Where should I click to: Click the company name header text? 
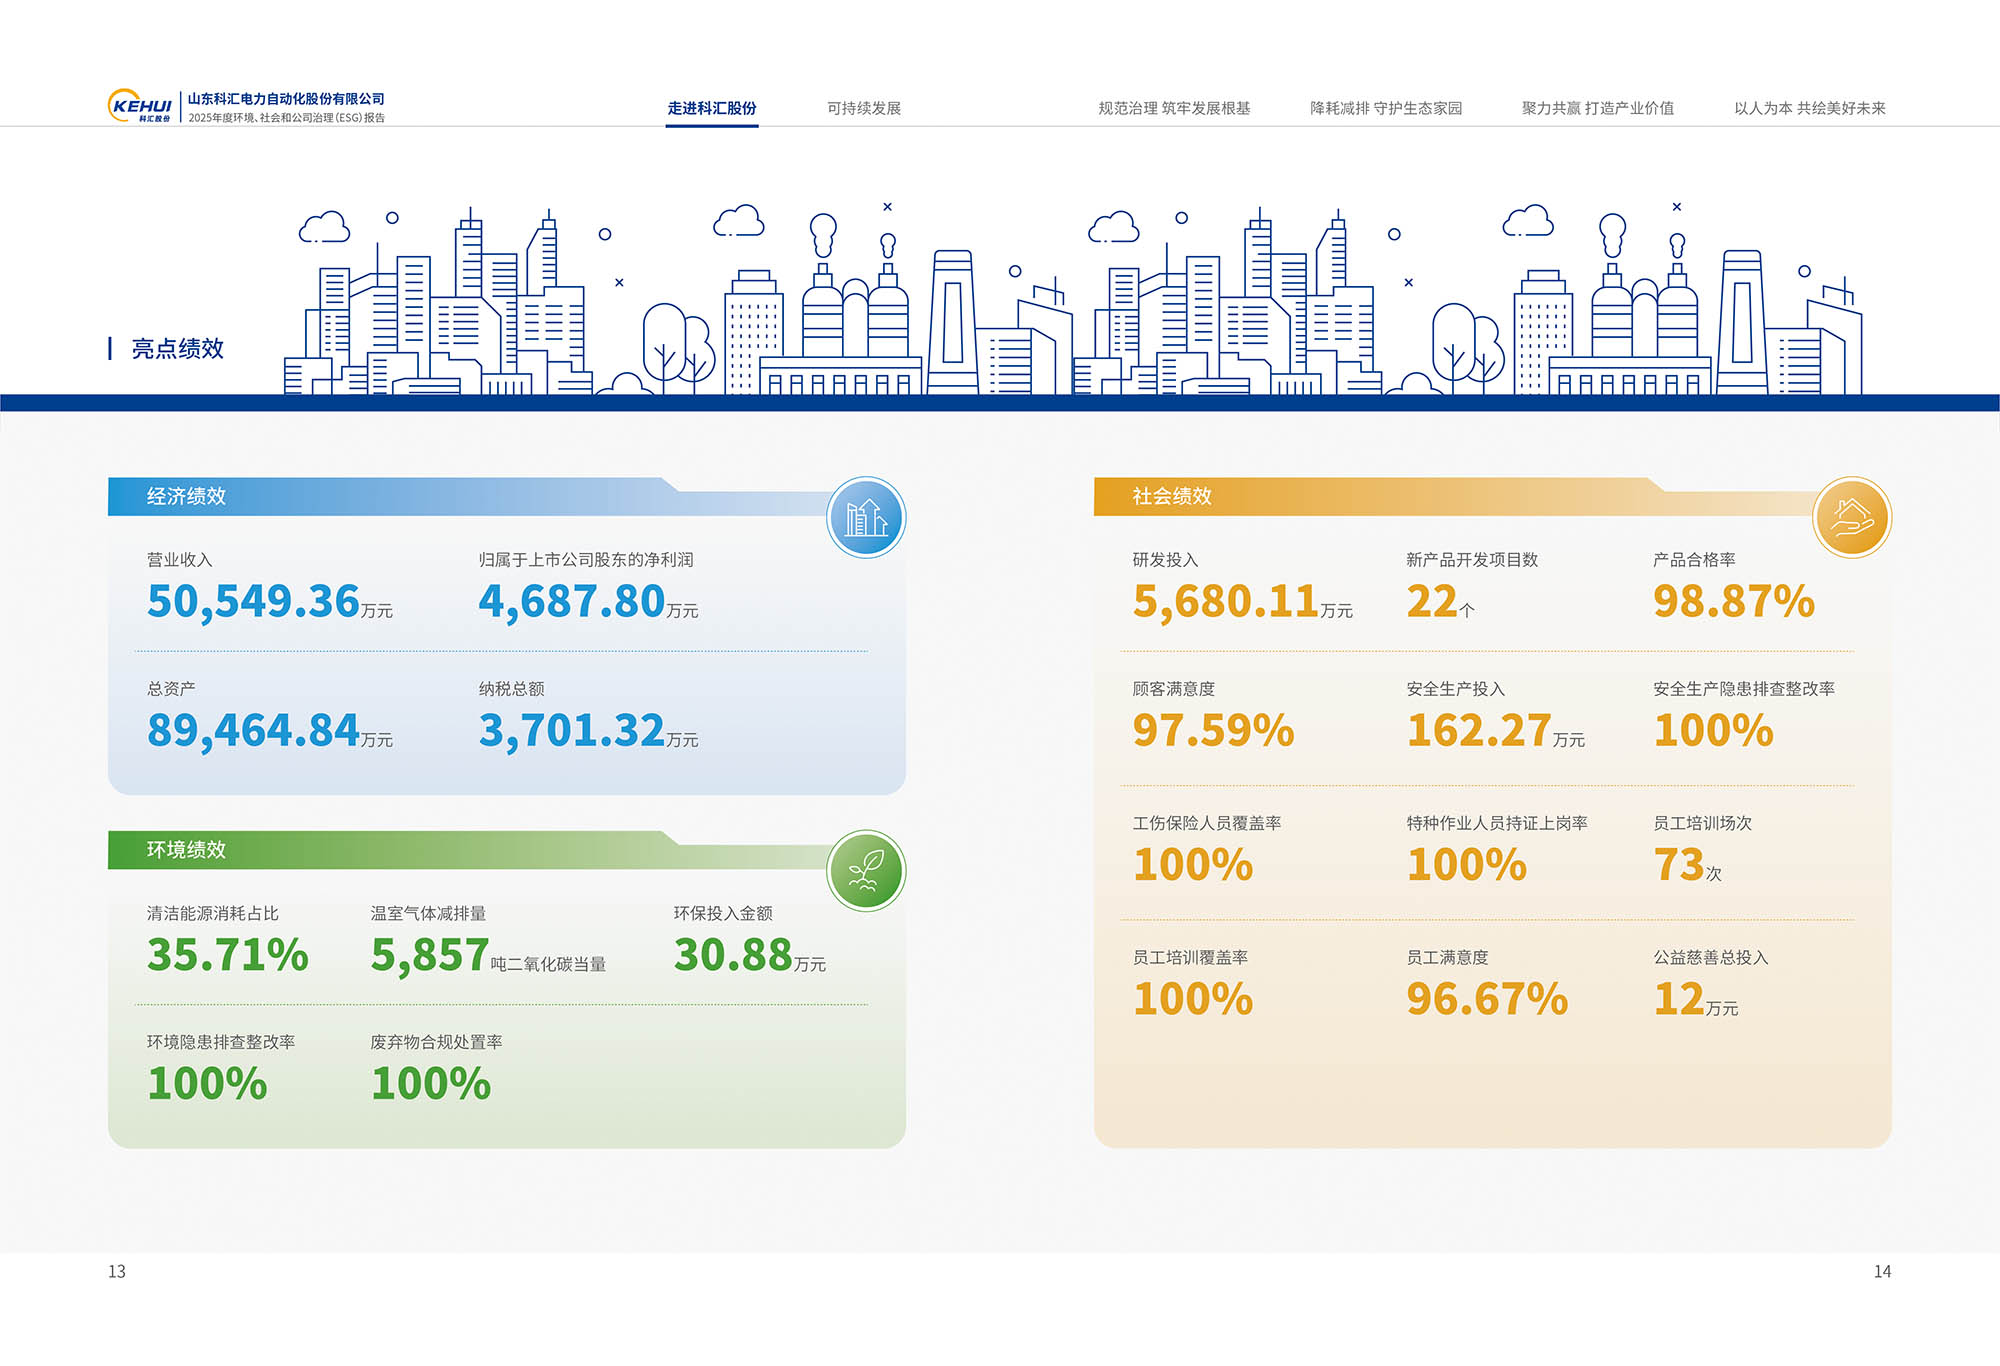[x=286, y=99]
